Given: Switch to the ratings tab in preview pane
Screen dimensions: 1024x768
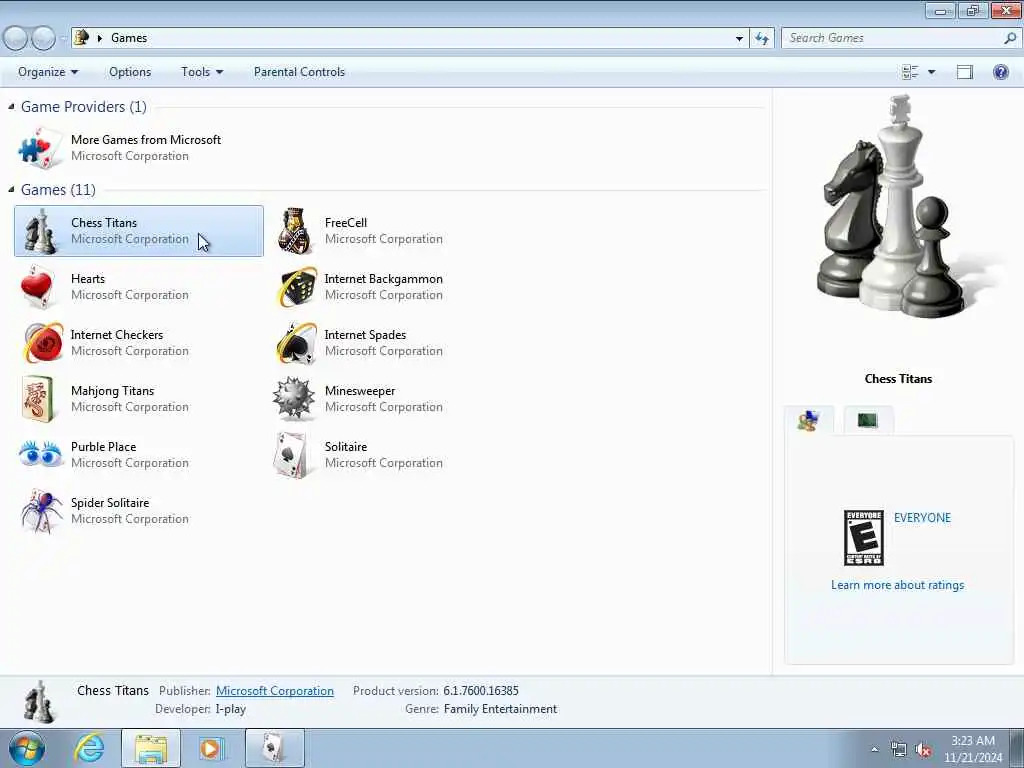Looking at the screenshot, I should point(809,421).
